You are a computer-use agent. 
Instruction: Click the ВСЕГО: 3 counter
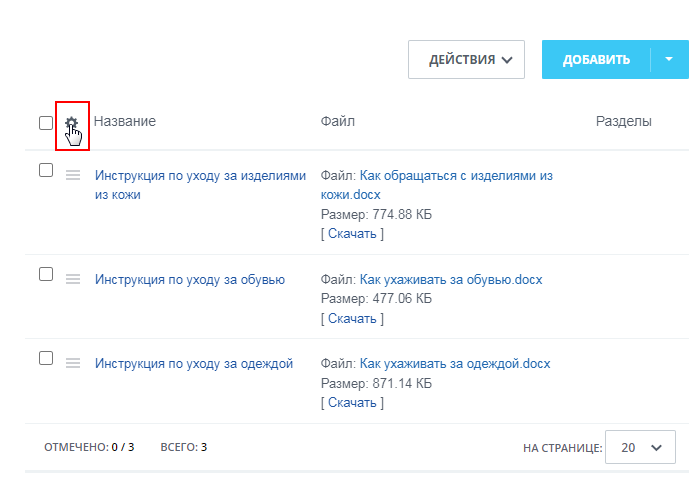click(x=184, y=447)
